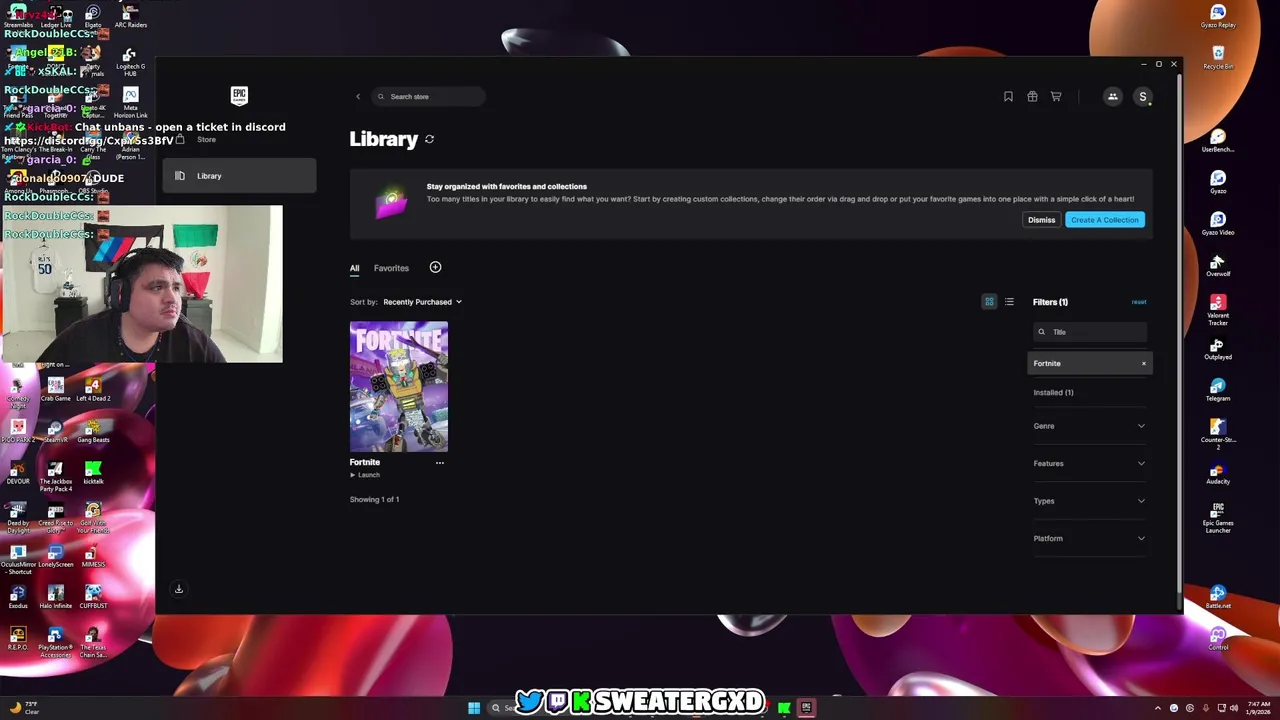Expand the Platform filter
The height and width of the screenshot is (720, 1280).
click(1089, 539)
